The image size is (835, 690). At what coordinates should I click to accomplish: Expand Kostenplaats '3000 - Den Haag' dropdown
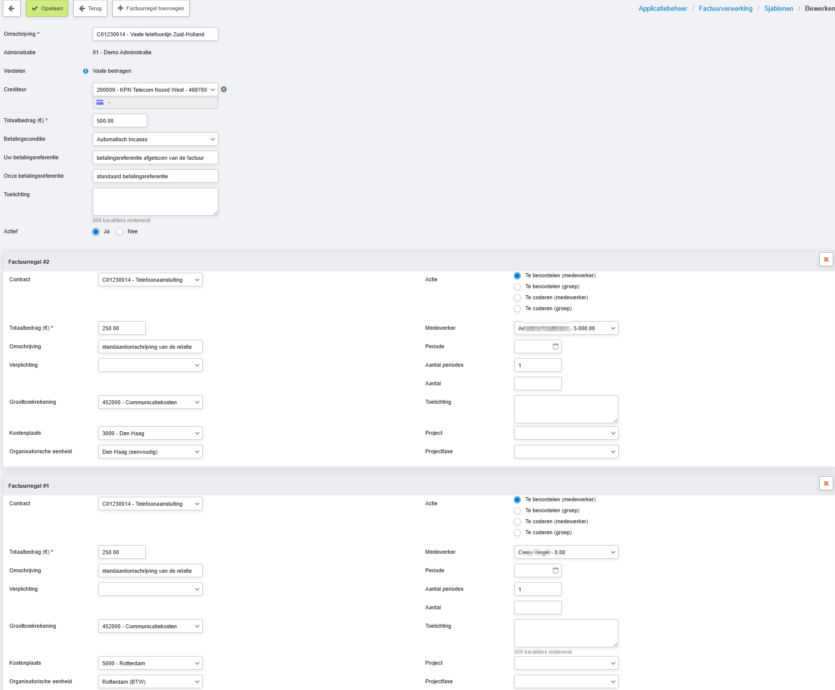150,433
